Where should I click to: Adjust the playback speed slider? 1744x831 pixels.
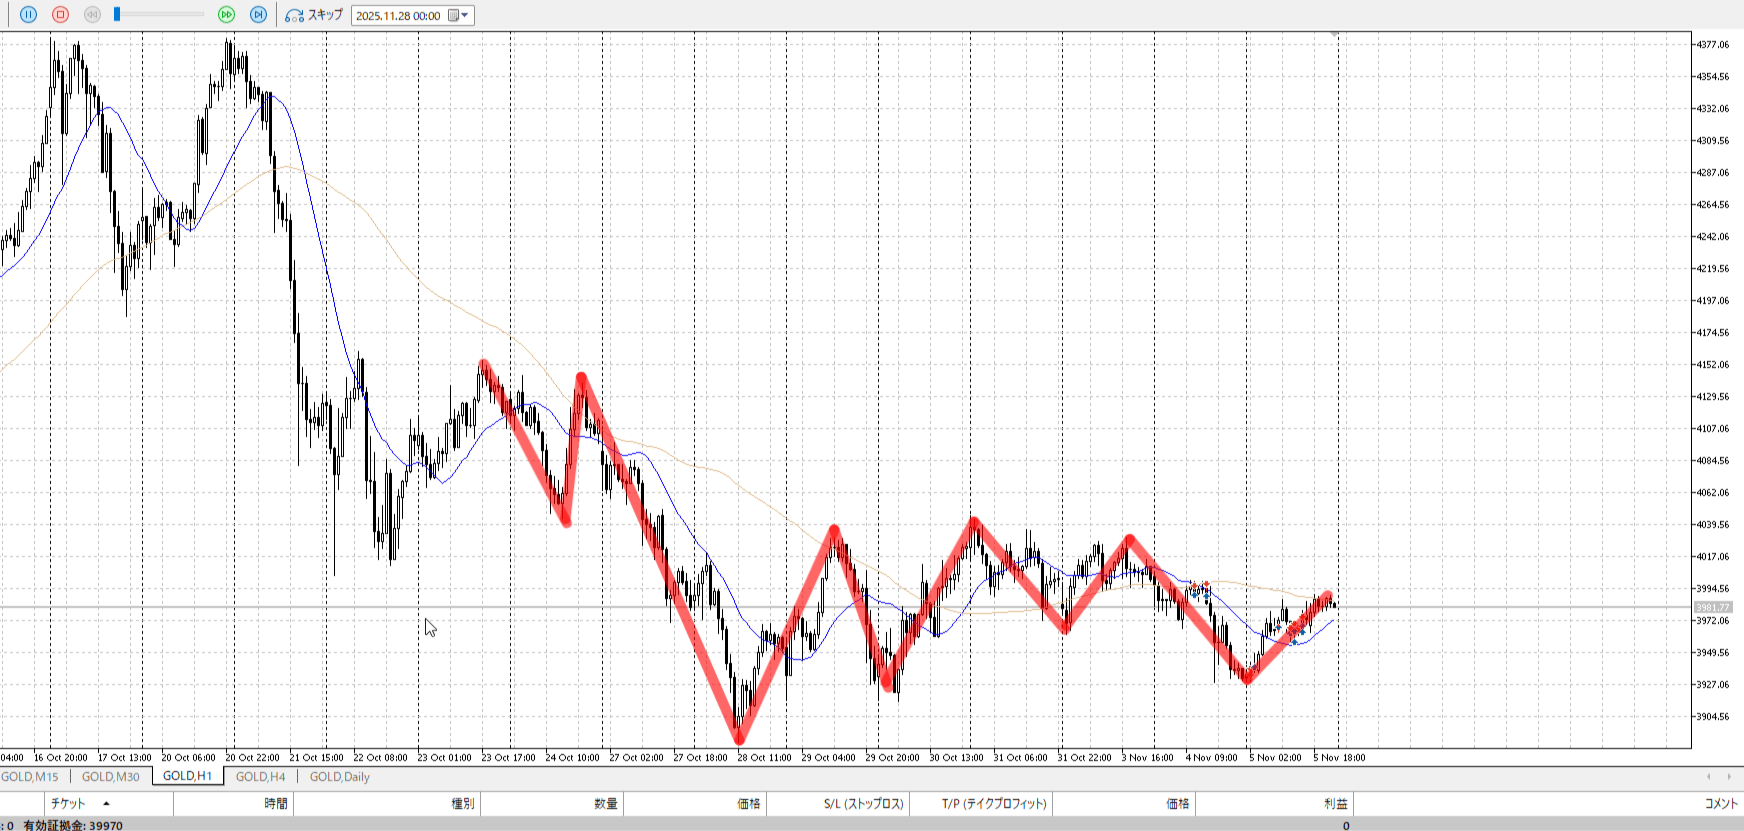117,15
